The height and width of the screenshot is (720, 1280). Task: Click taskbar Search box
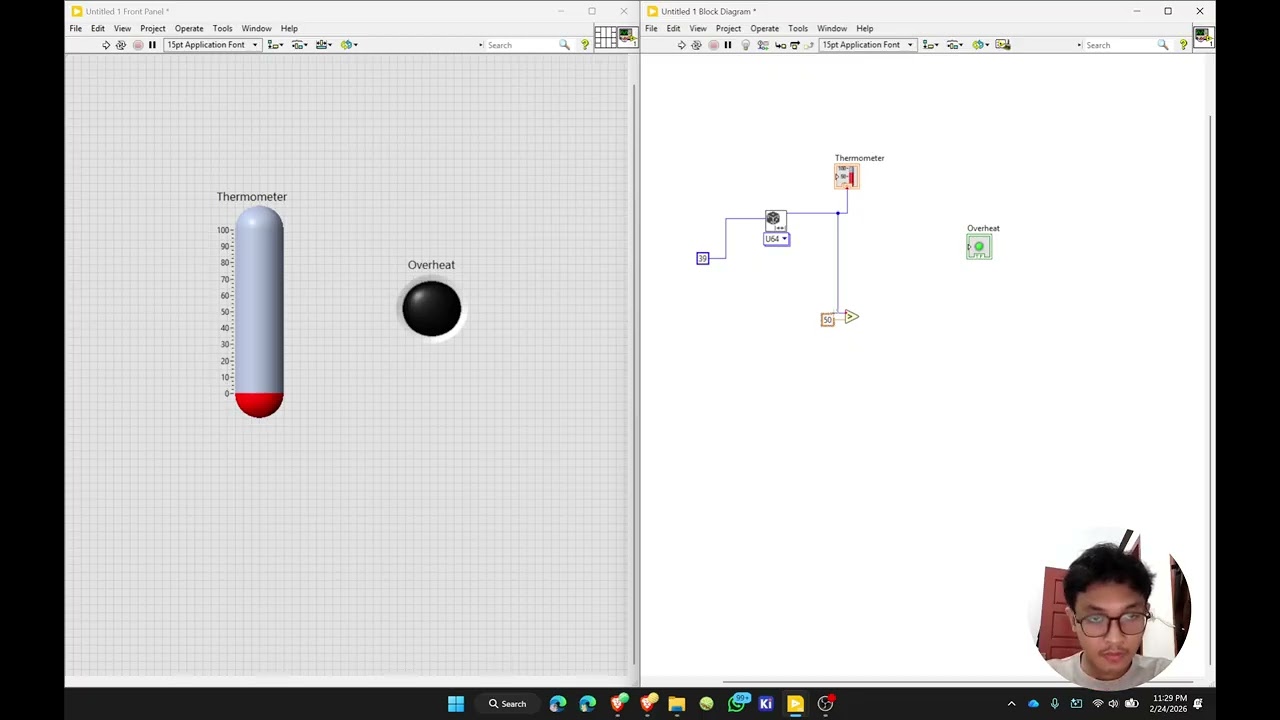click(x=508, y=704)
